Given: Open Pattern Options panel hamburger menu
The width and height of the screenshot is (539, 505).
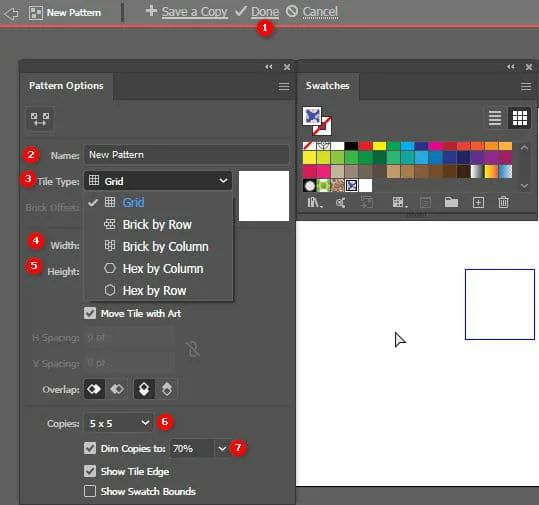Looking at the screenshot, I should pyautogui.click(x=284, y=86).
